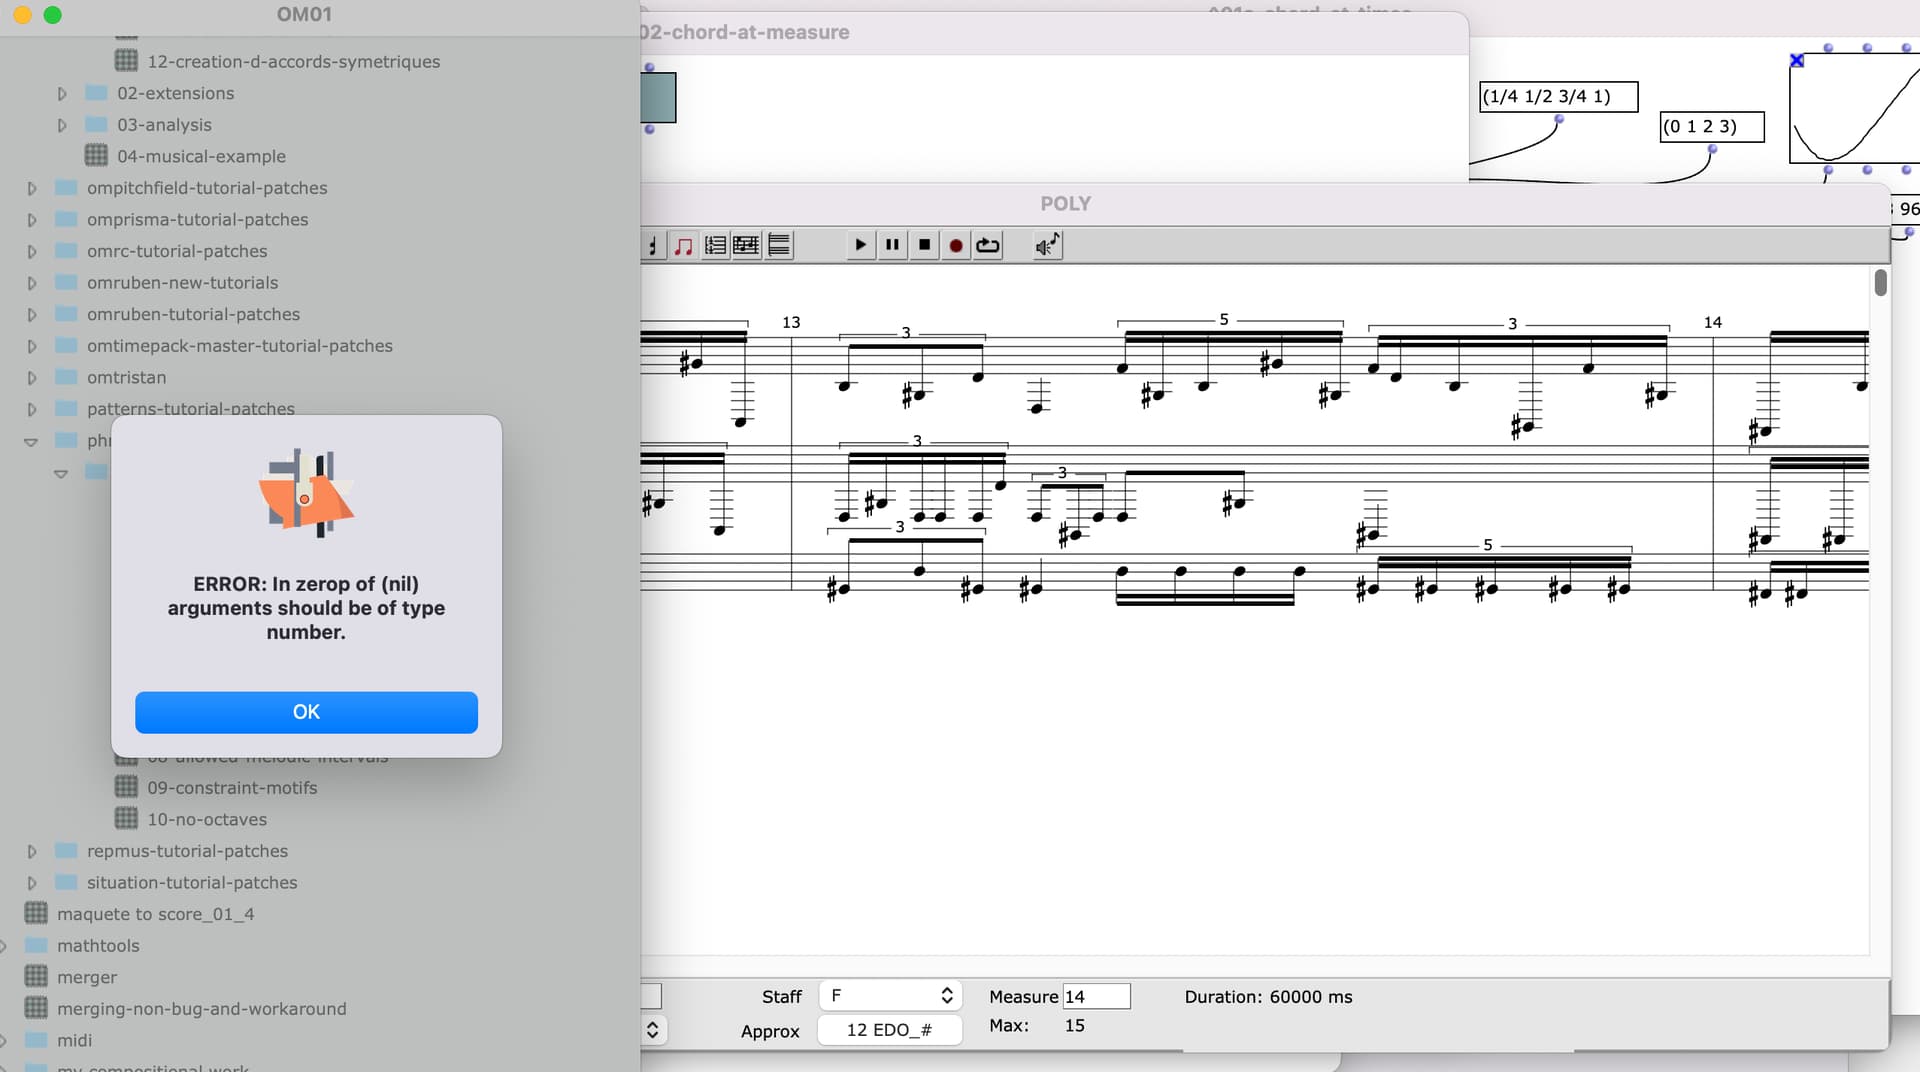Viewport: 1920px width, 1072px height.
Task: Toggle loop playback icon
Action: point(988,245)
